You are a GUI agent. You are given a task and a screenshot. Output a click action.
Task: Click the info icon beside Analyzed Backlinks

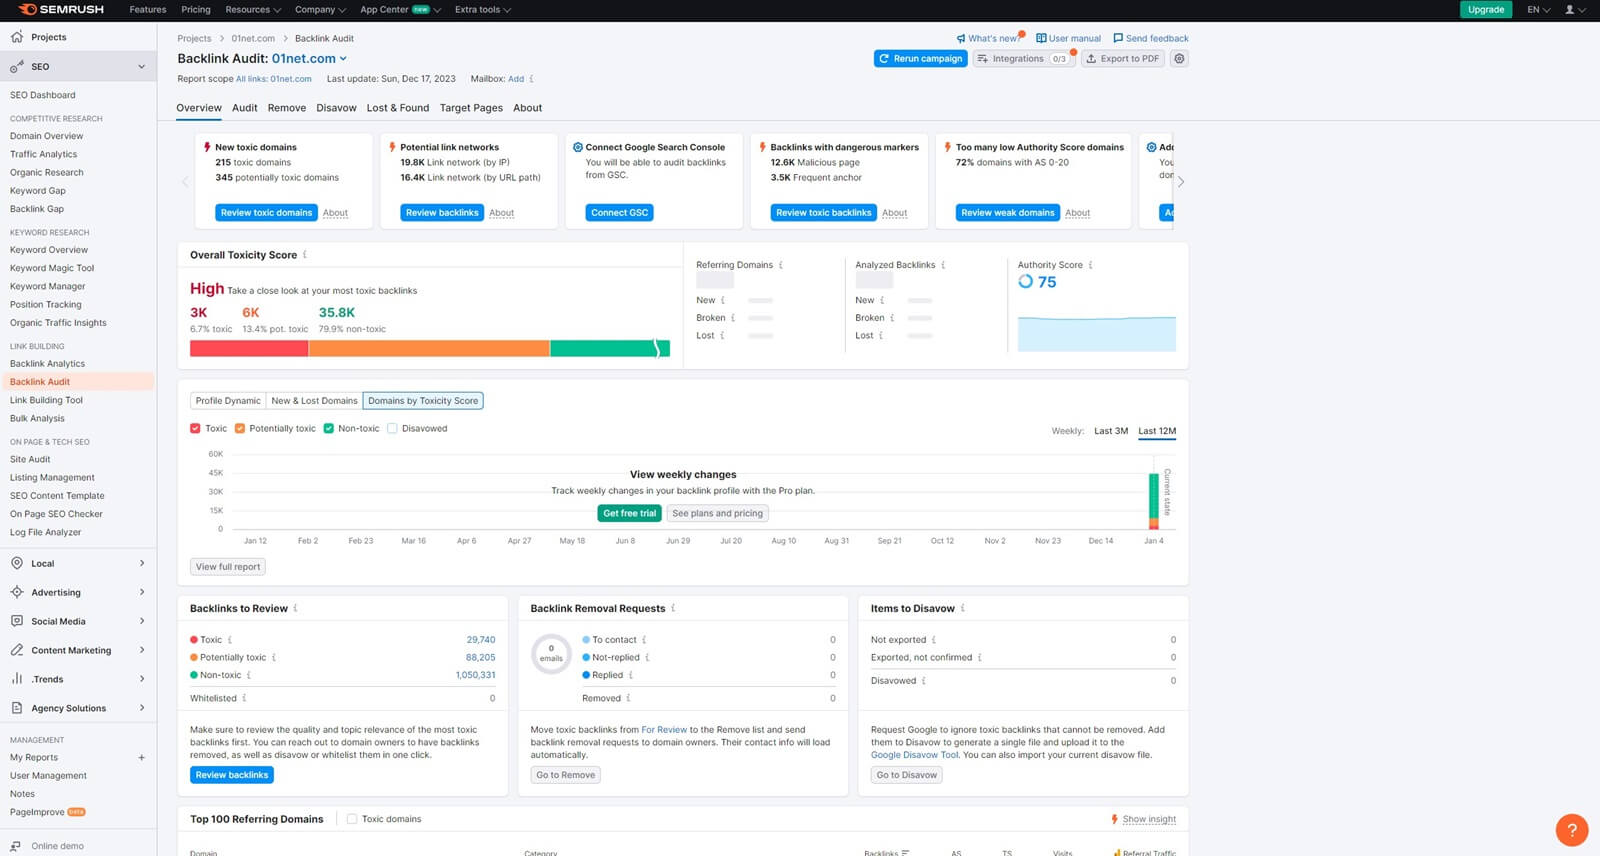click(x=943, y=265)
